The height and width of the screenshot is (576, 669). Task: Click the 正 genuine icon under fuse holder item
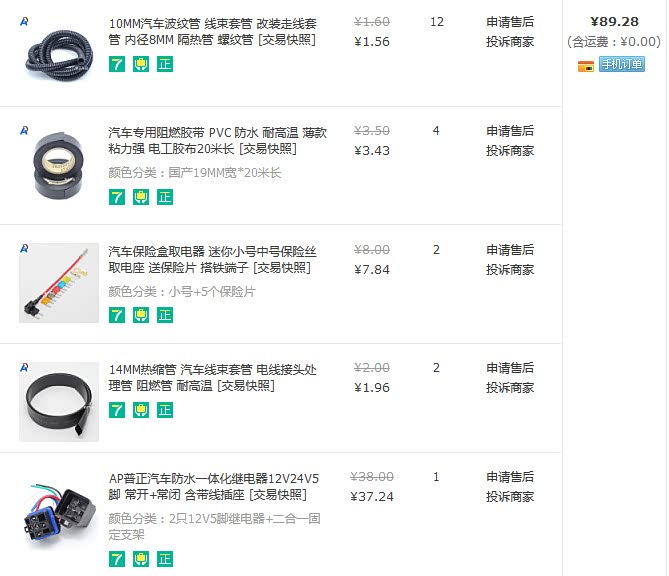[165, 315]
